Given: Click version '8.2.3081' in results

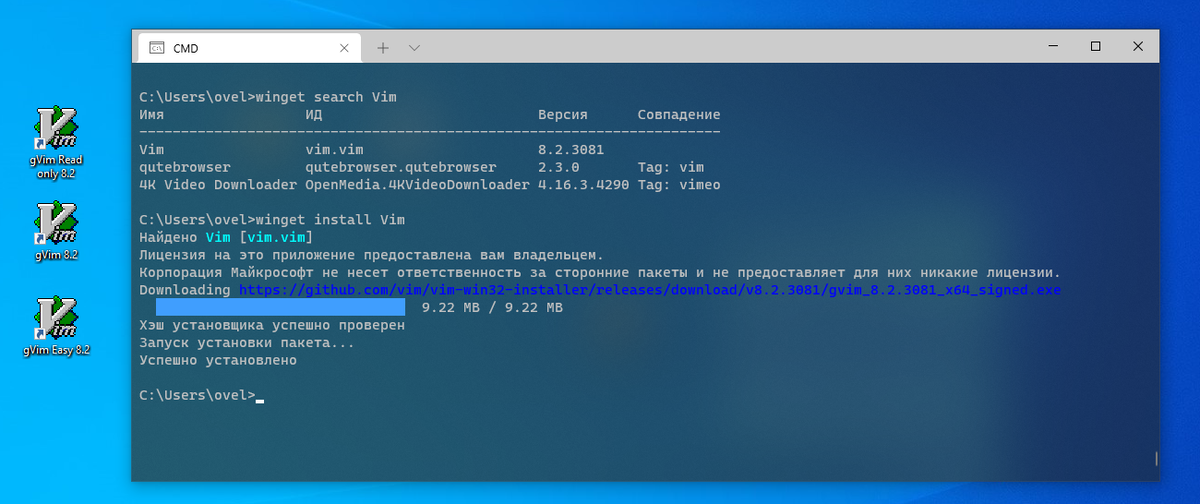Looking at the screenshot, I should [x=571, y=150].
